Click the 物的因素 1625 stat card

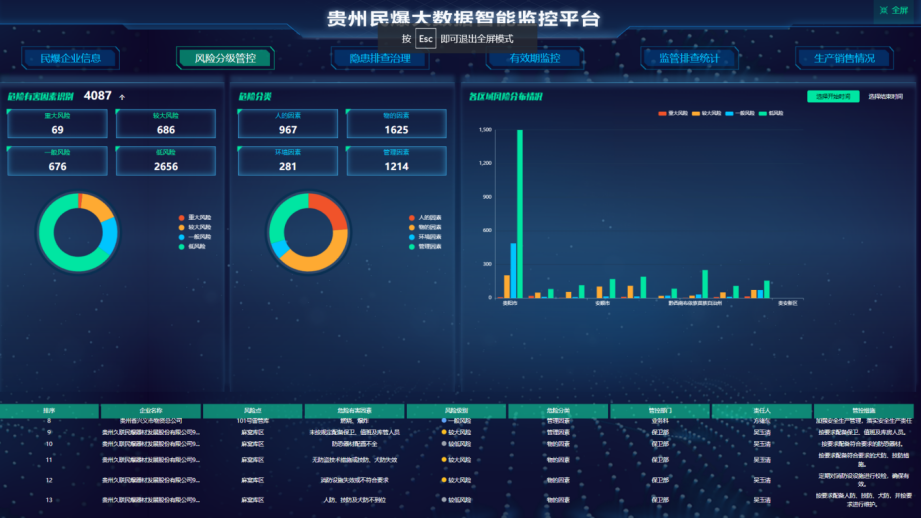tap(396, 124)
